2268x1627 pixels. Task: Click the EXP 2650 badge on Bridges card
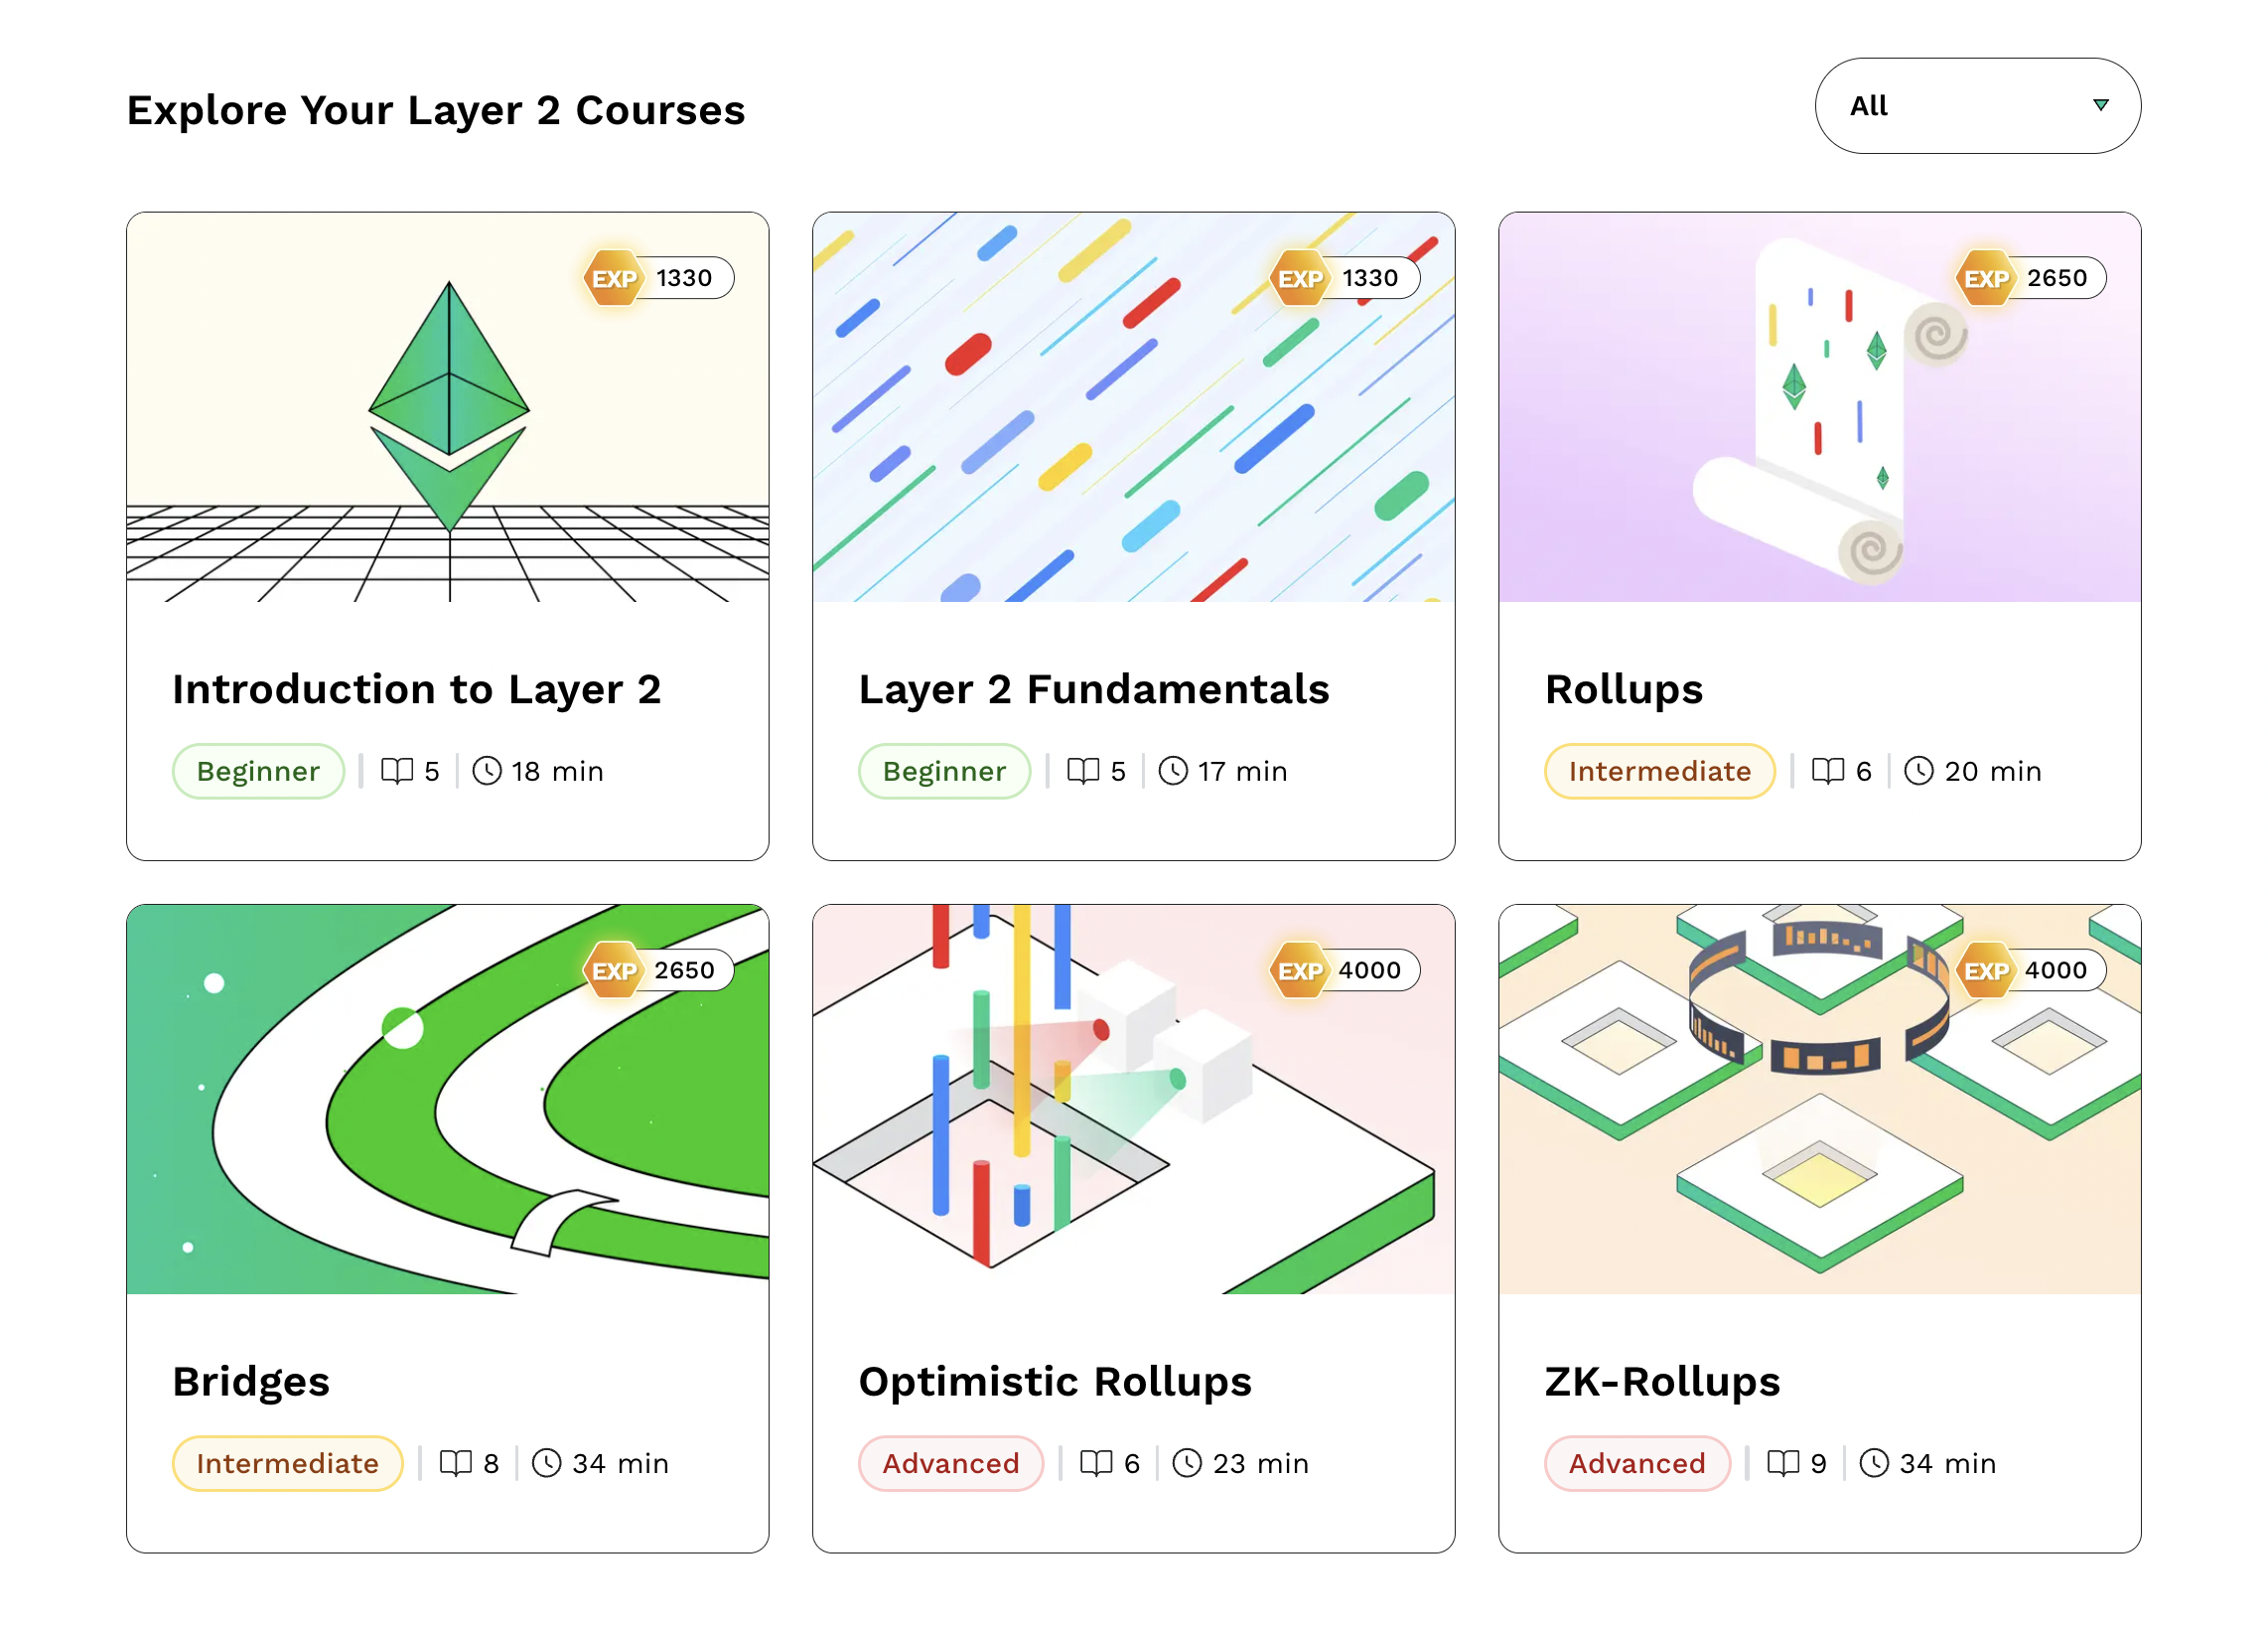658,970
